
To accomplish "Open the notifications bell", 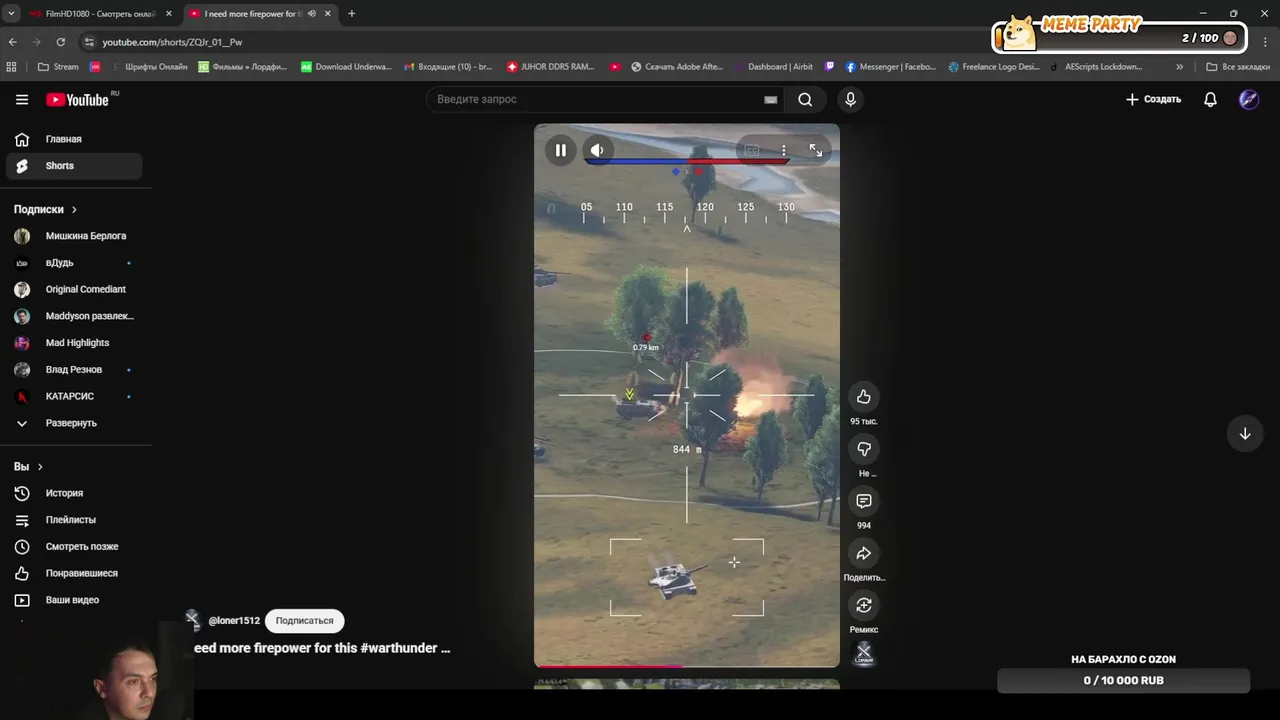I will point(1210,99).
